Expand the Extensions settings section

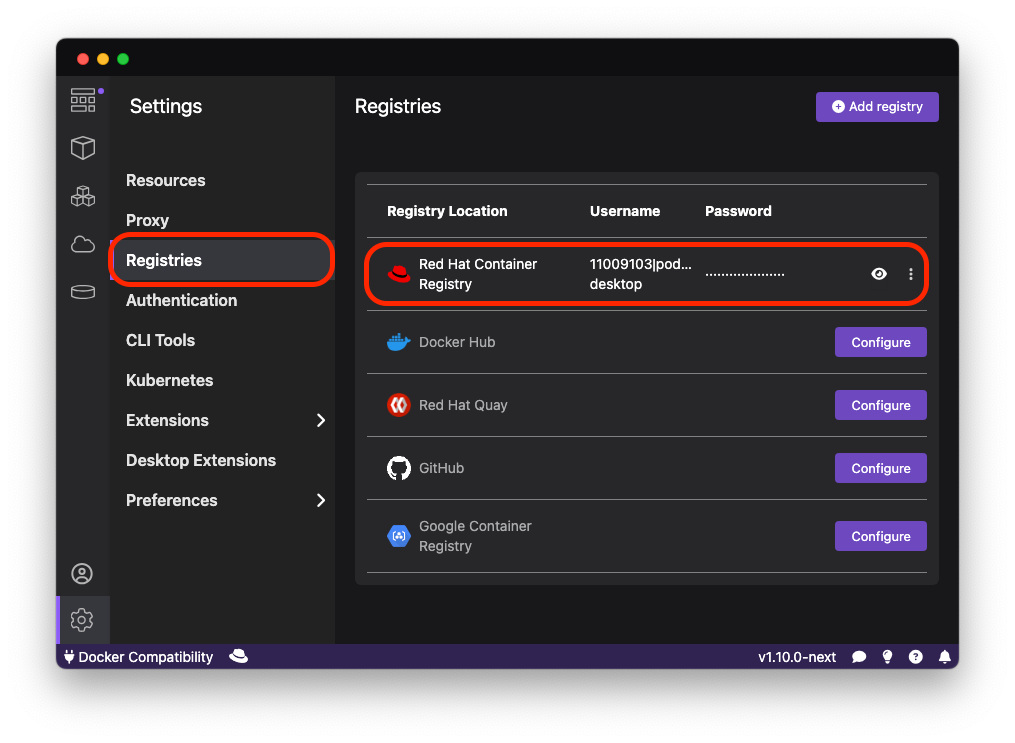320,421
